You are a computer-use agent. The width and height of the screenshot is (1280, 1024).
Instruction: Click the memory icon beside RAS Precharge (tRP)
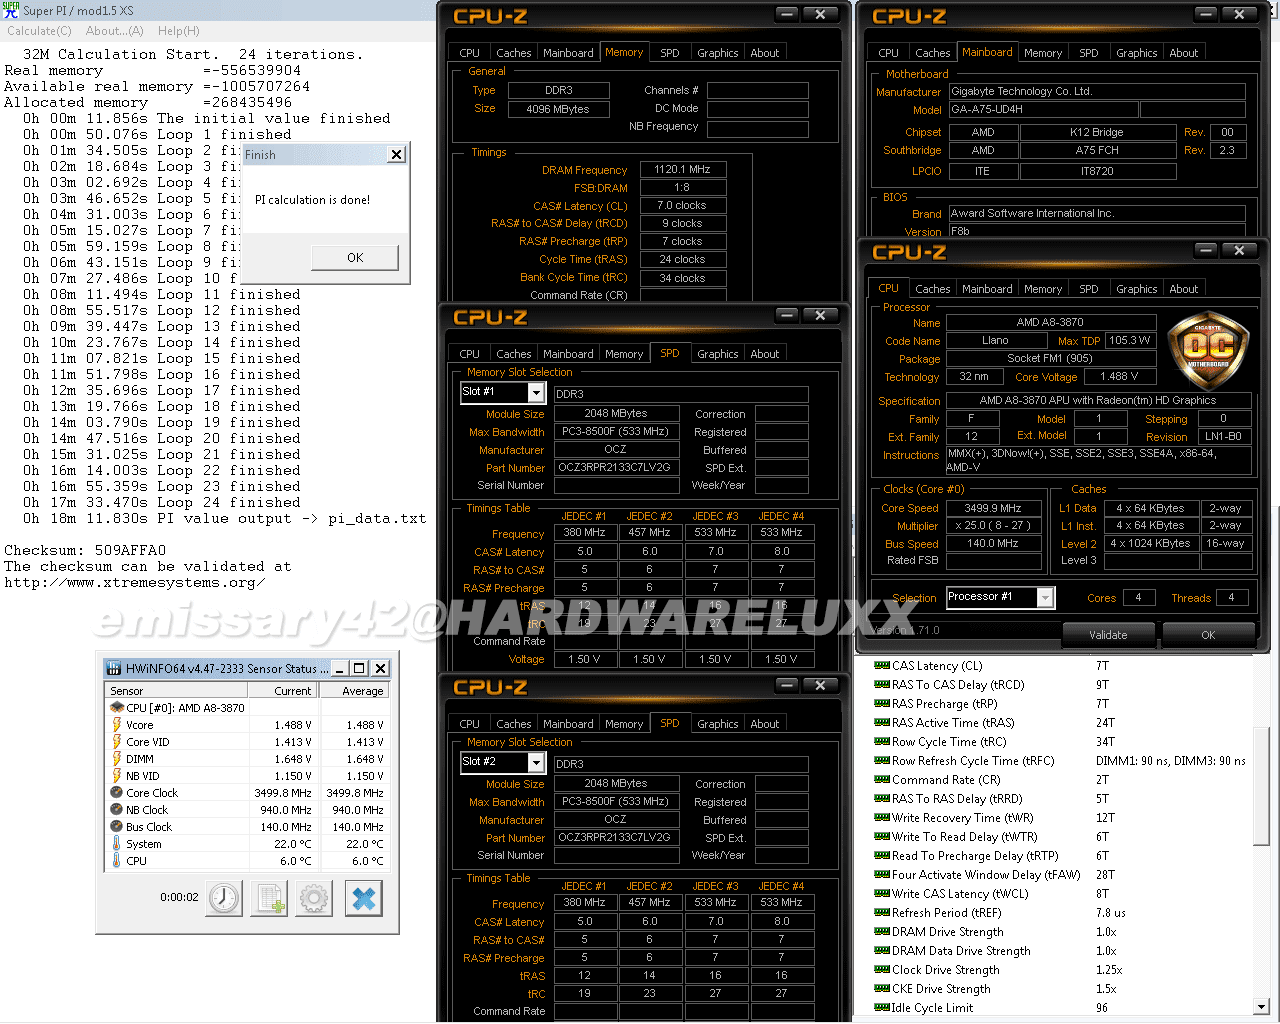[882, 703]
